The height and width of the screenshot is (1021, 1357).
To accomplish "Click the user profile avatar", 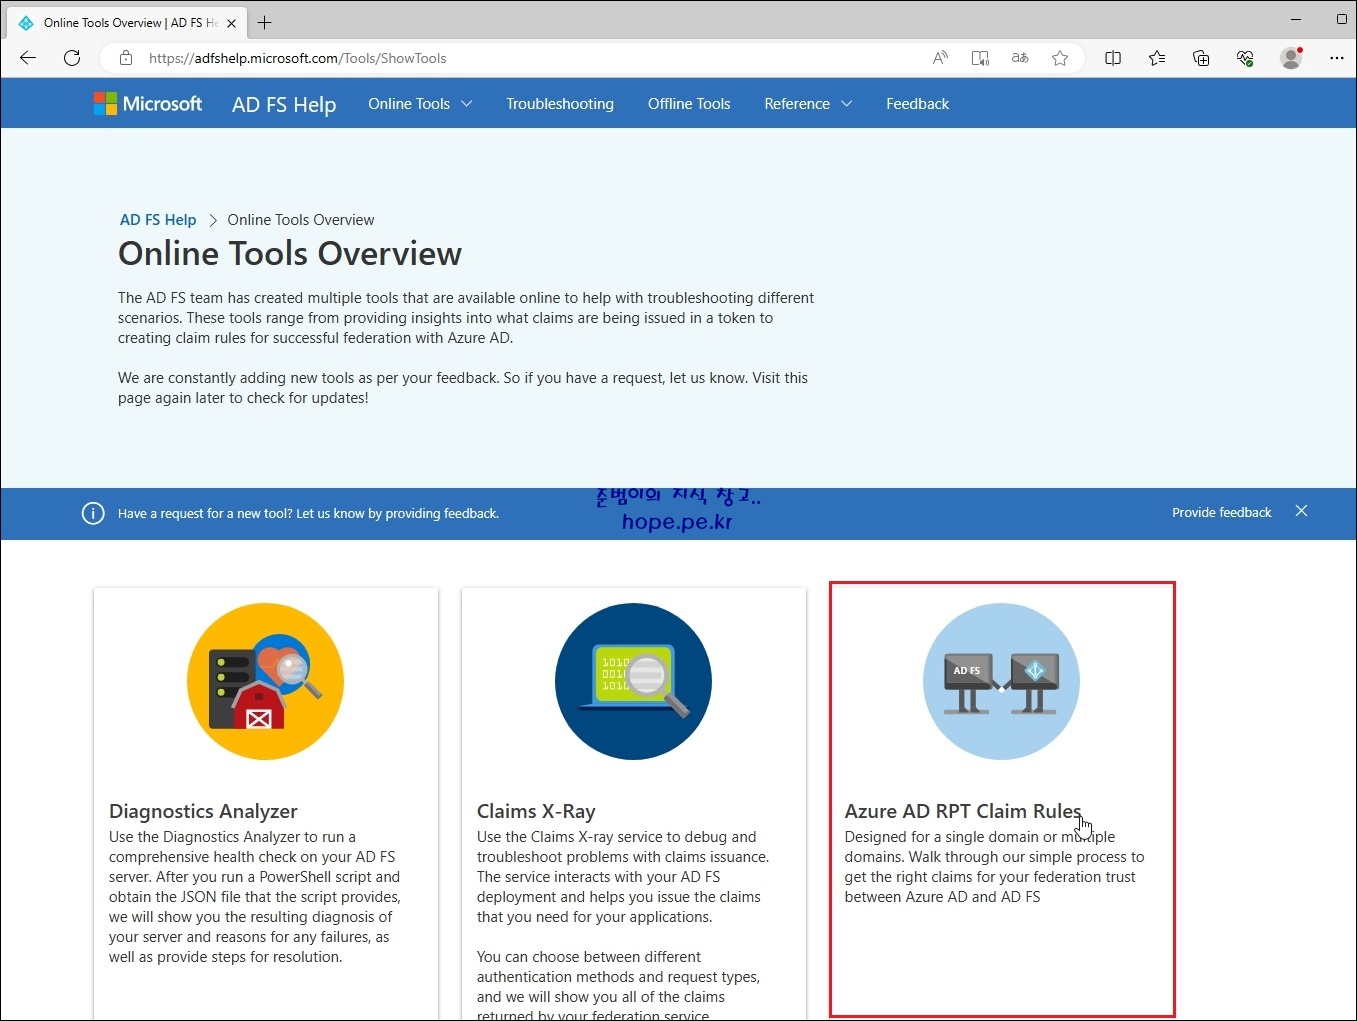I will tap(1291, 58).
